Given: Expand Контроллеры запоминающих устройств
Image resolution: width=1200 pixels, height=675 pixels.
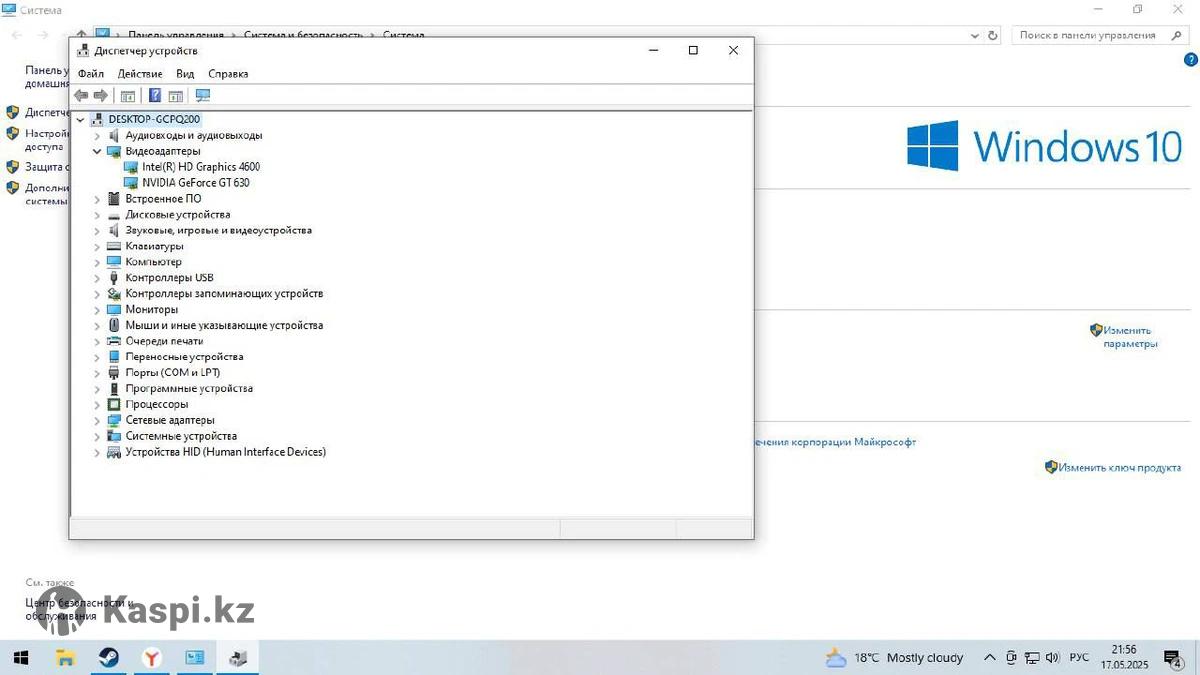Looking at the screenshot, I should [98, 294].
